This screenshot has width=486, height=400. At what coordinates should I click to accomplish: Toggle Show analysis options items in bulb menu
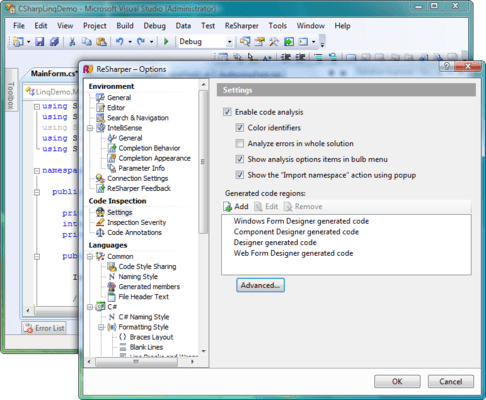[x=239, y=159]
